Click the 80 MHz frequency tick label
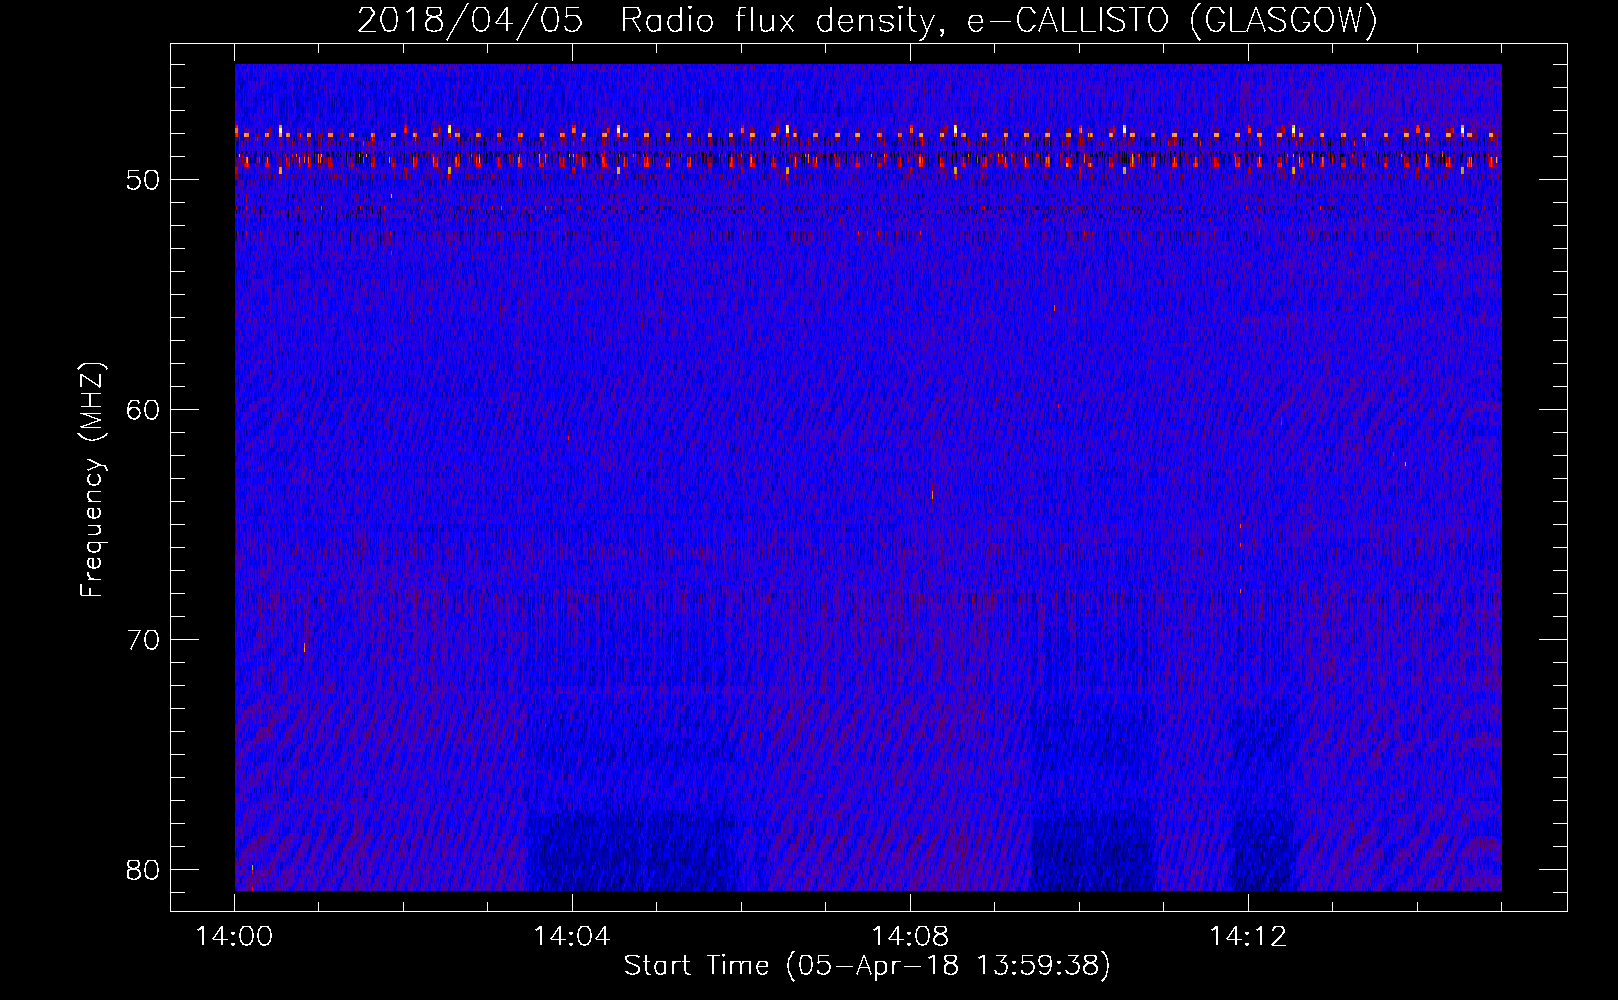This screenshot has height=1000, width=1618. (143, 871)
